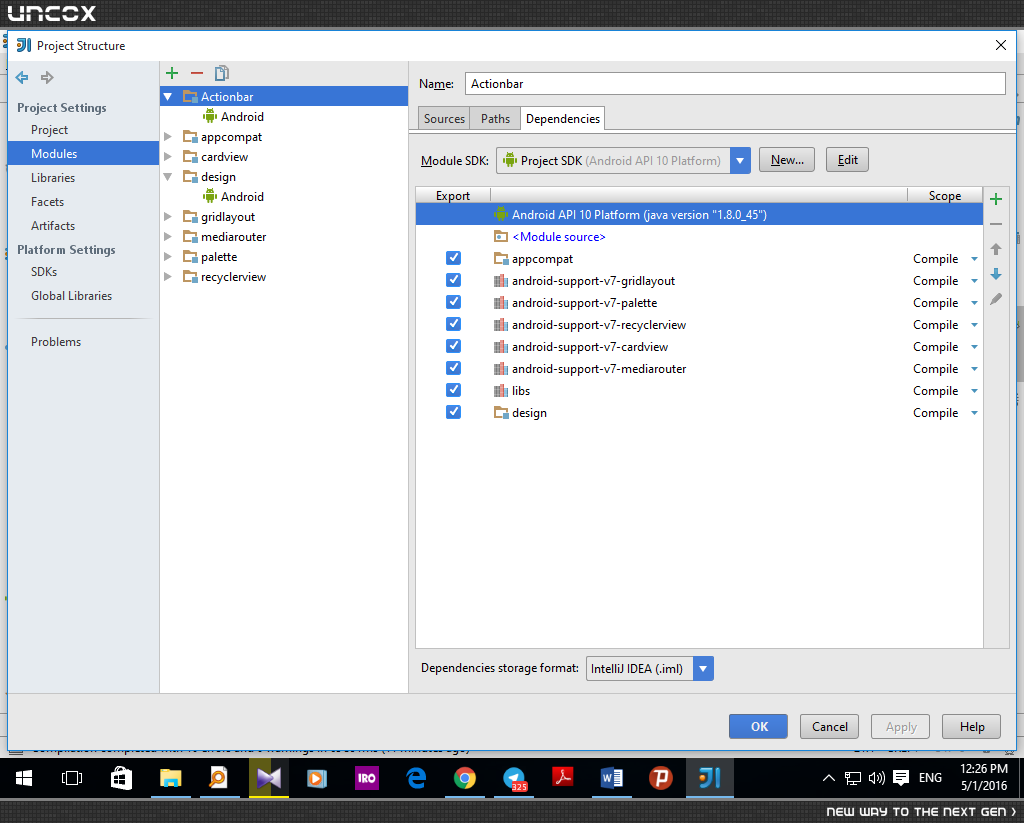The image size is (1024, 823).
Task: Open Google Chrome from taskbar
Action: pyautogui.click(x=465, y=778)
